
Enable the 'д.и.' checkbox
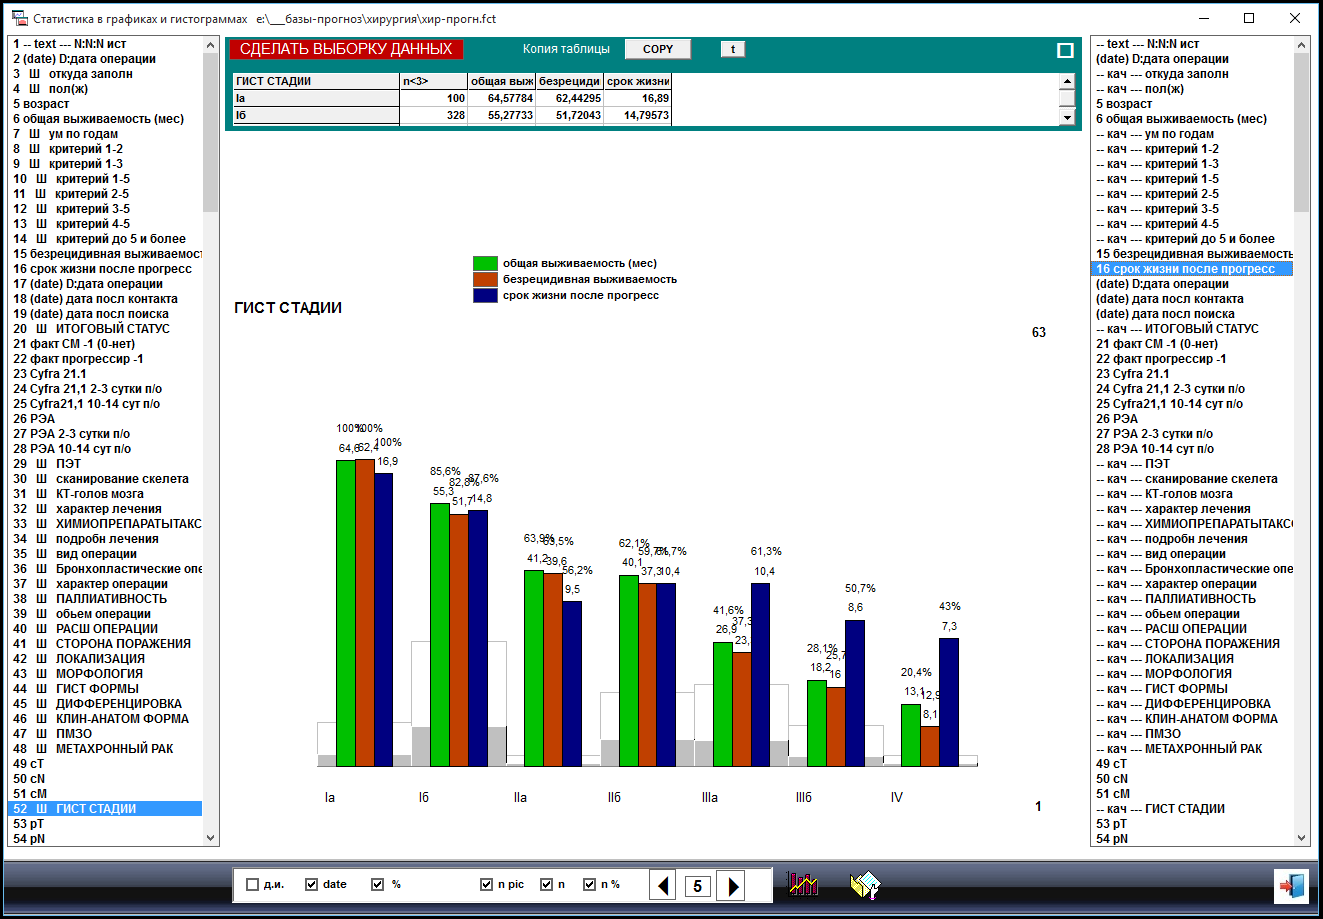coord(252,885)
